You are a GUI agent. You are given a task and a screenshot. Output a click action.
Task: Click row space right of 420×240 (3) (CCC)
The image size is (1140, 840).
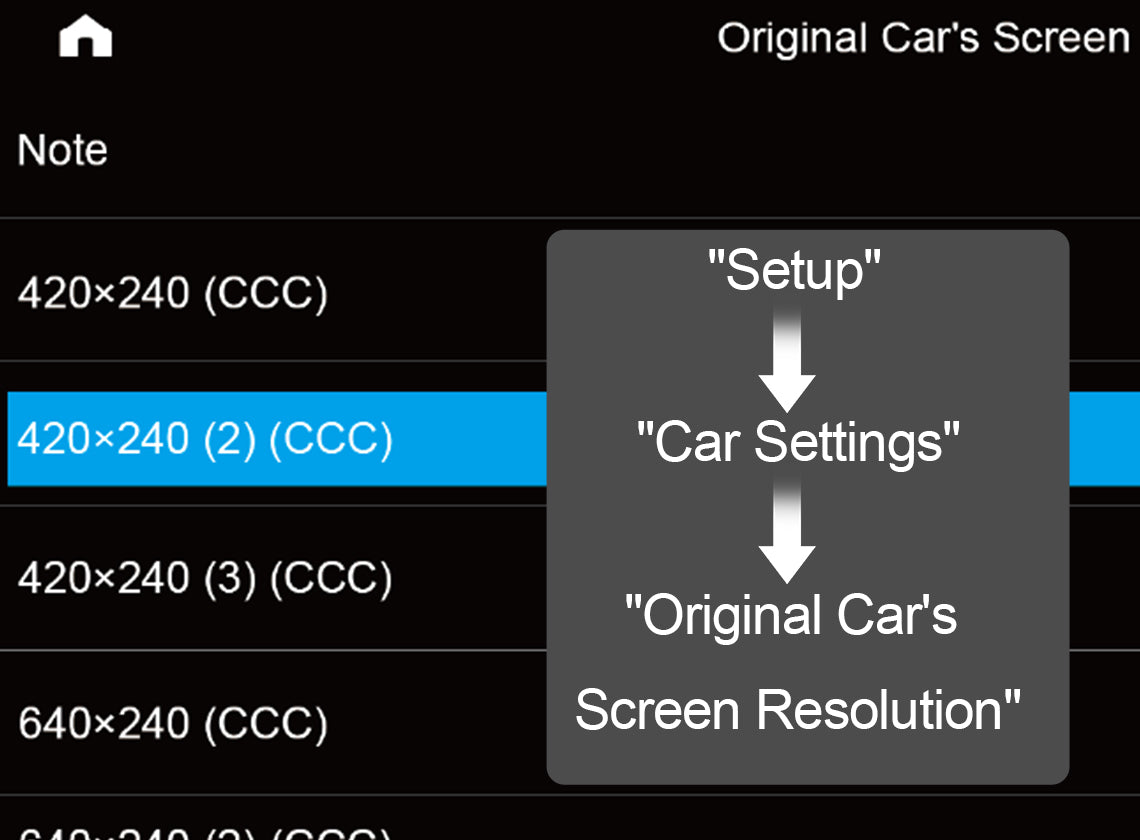click(470, 579)
